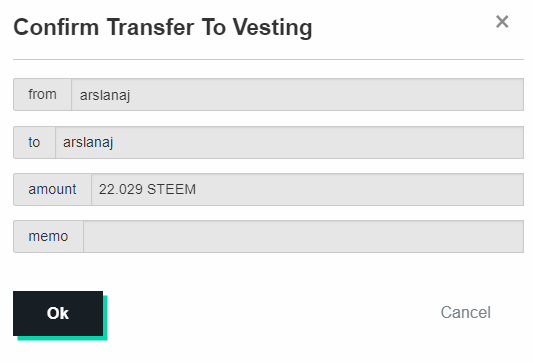The height and width of the screenshot is (363, 533).
Task: Click the sender name arslanaj in from row
Action: tap(105, 96)
